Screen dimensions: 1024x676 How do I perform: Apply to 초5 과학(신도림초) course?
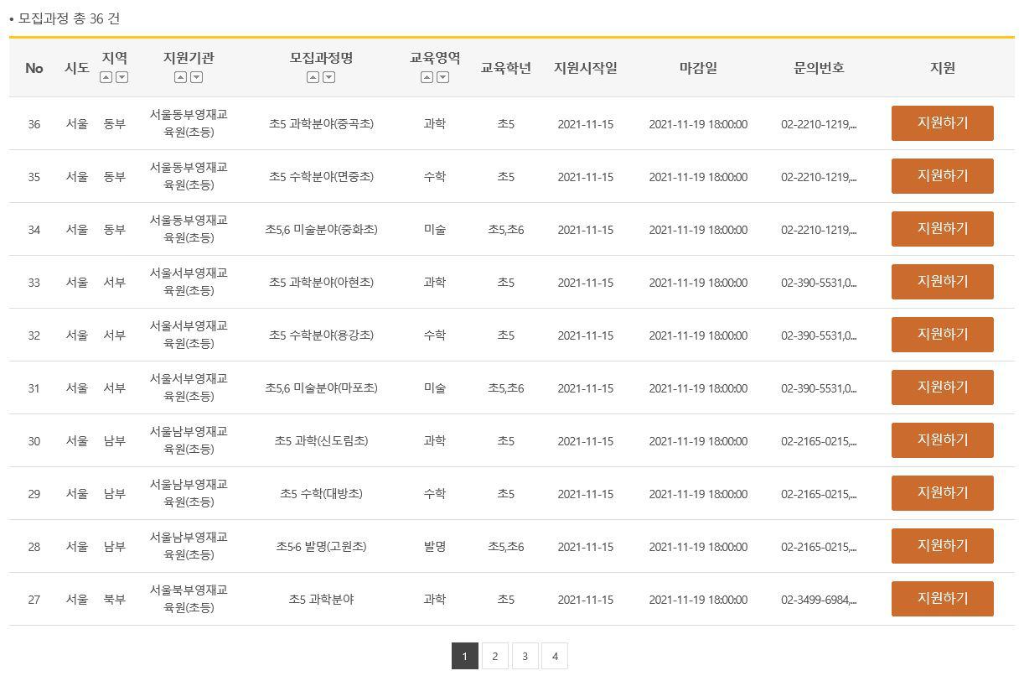tap(942, 441)
